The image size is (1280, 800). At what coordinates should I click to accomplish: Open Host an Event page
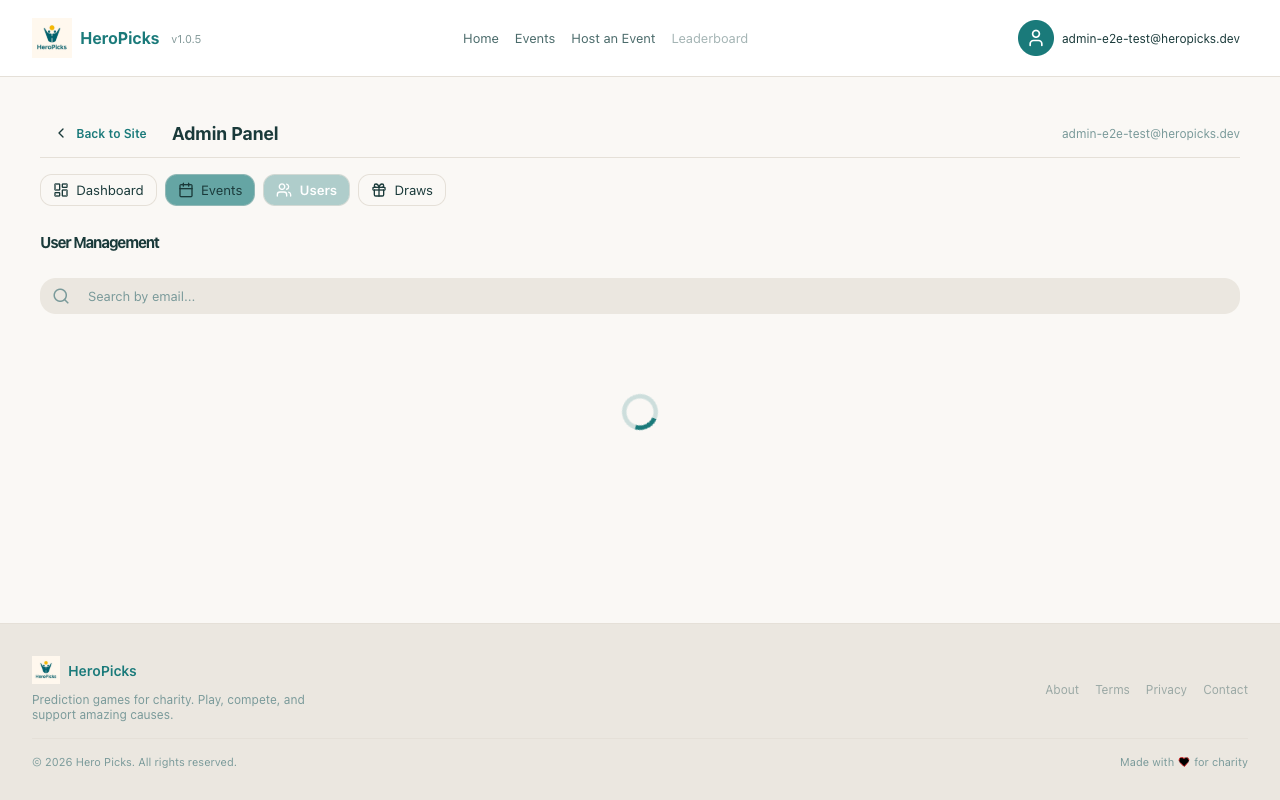click(613, 38)
